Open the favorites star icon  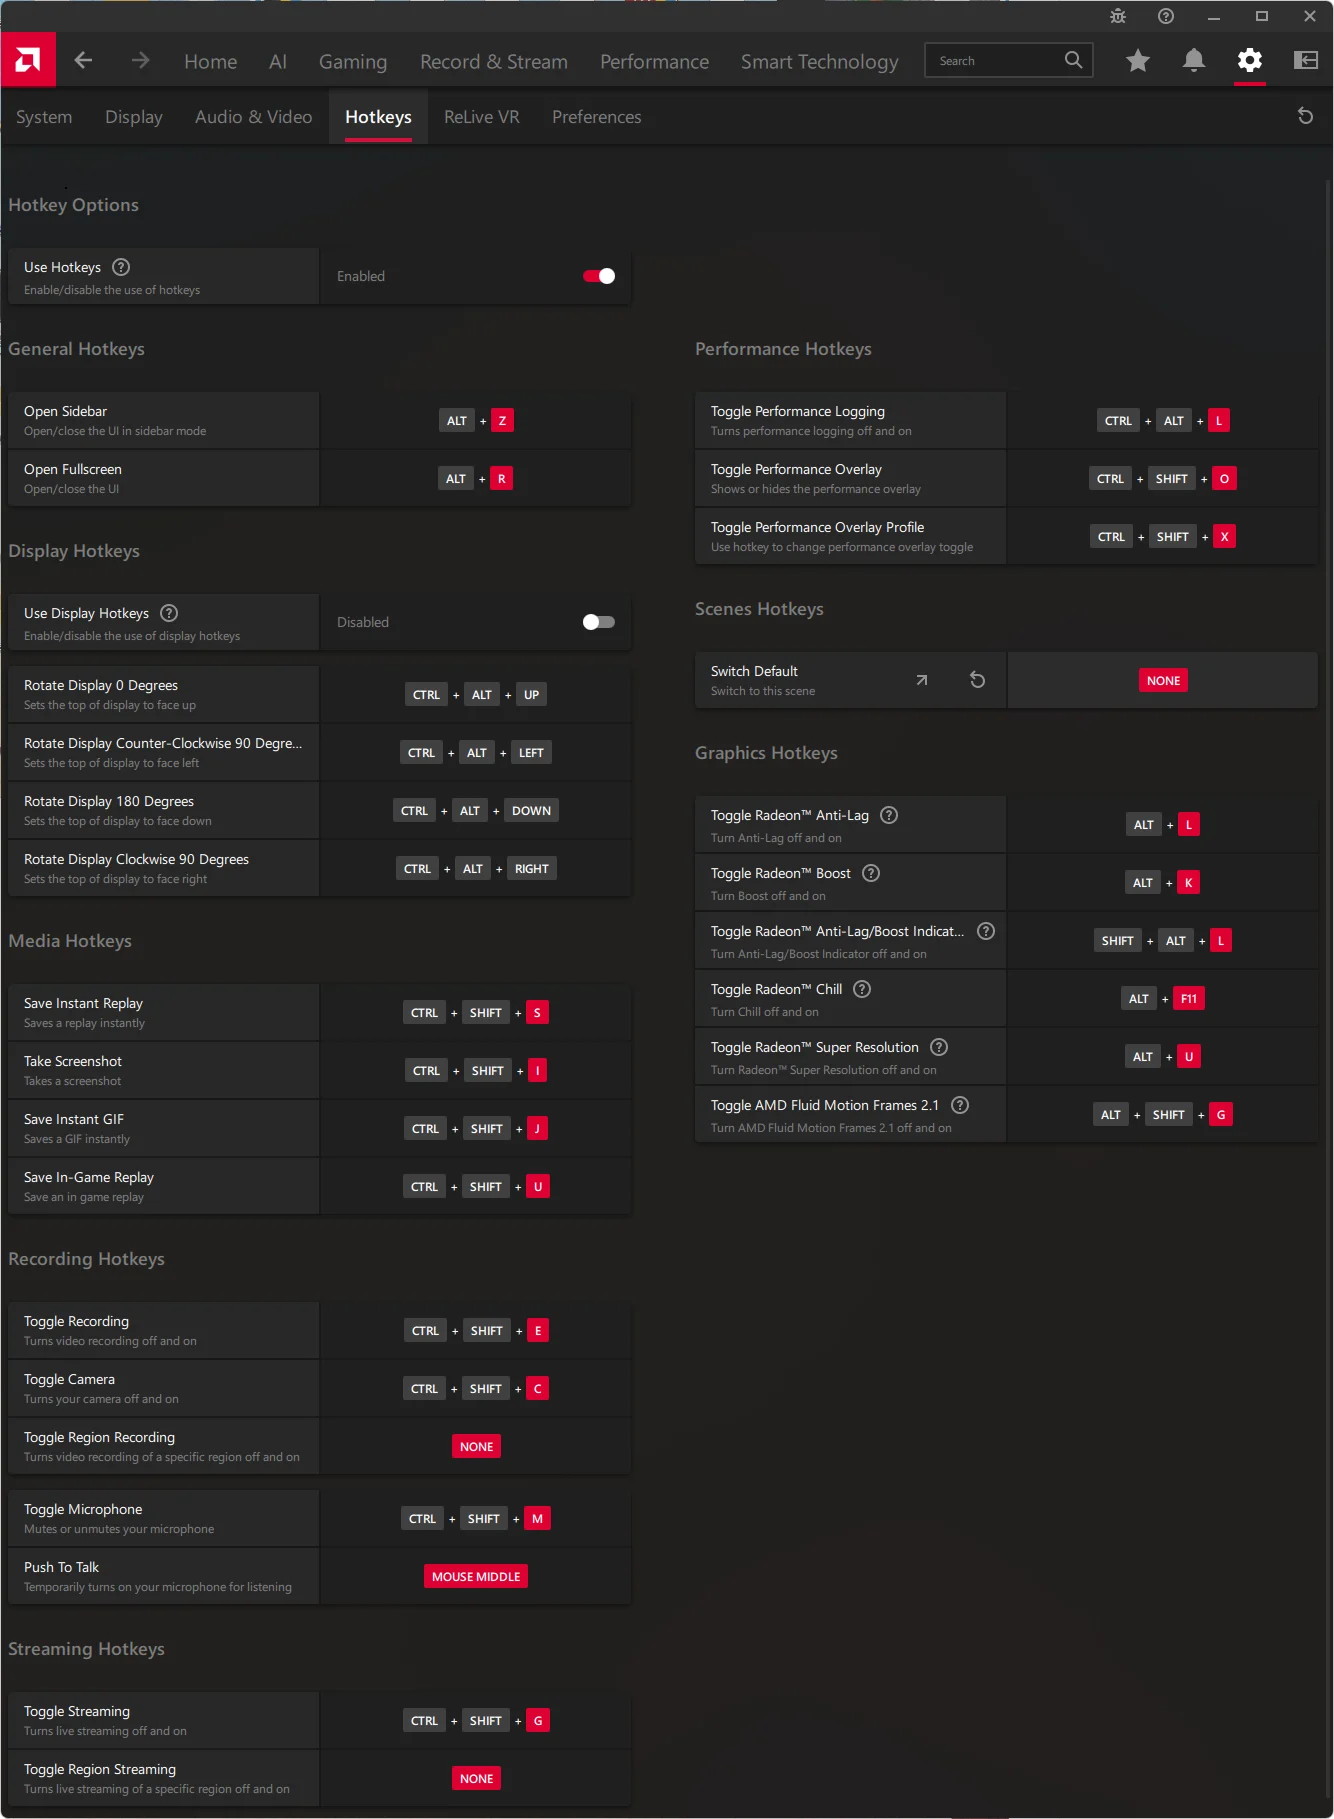click(x=1137, y=61)
